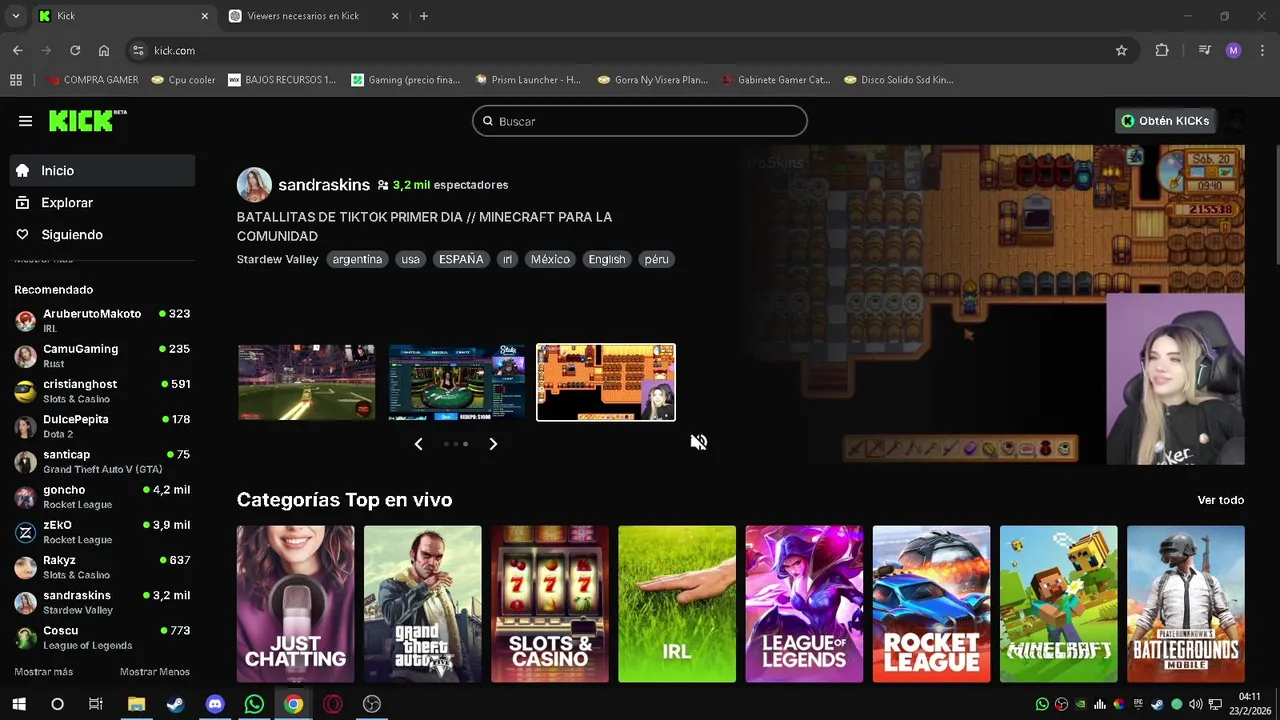
Task: Click the Stardew Valley category link
Action: coord(277,260)
